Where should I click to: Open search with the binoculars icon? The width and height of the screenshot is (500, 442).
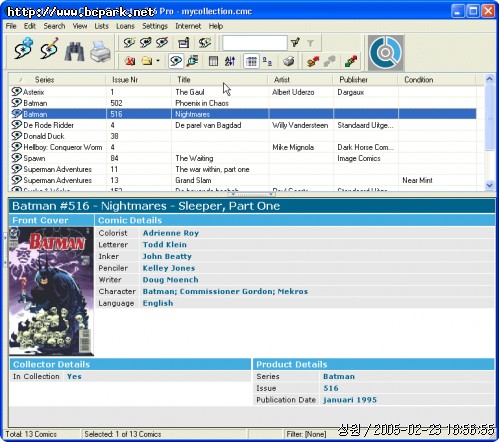coord(75,51)
